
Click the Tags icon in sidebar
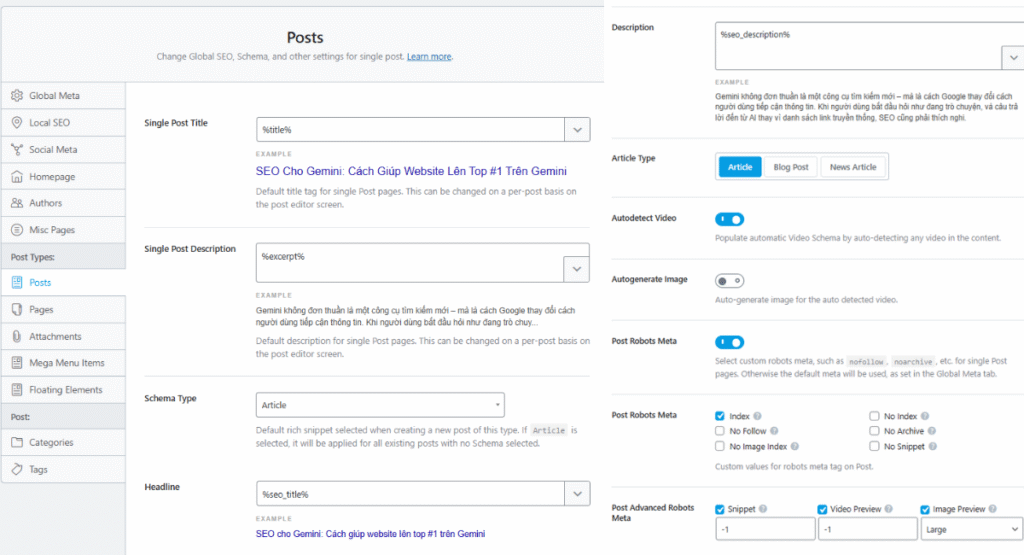point(17,469)
